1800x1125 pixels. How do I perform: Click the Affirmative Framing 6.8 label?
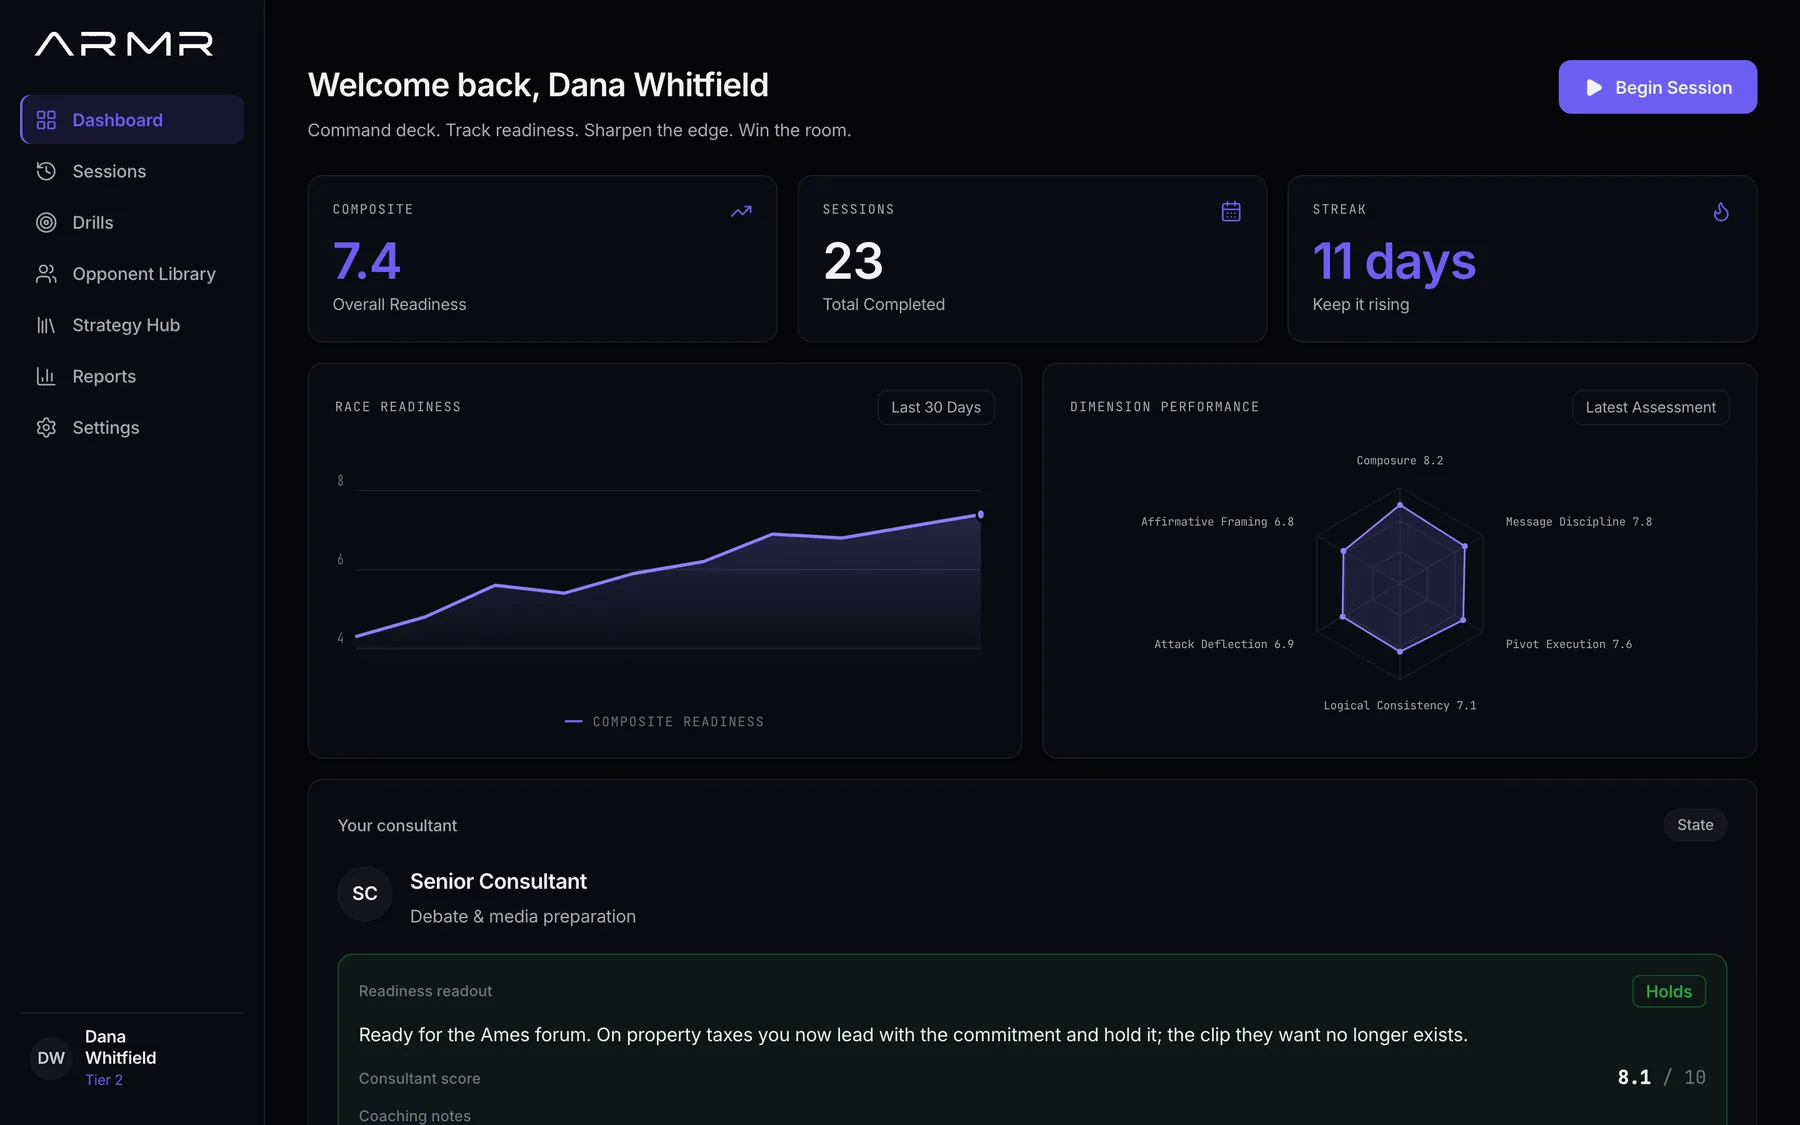click(1217, 522)
